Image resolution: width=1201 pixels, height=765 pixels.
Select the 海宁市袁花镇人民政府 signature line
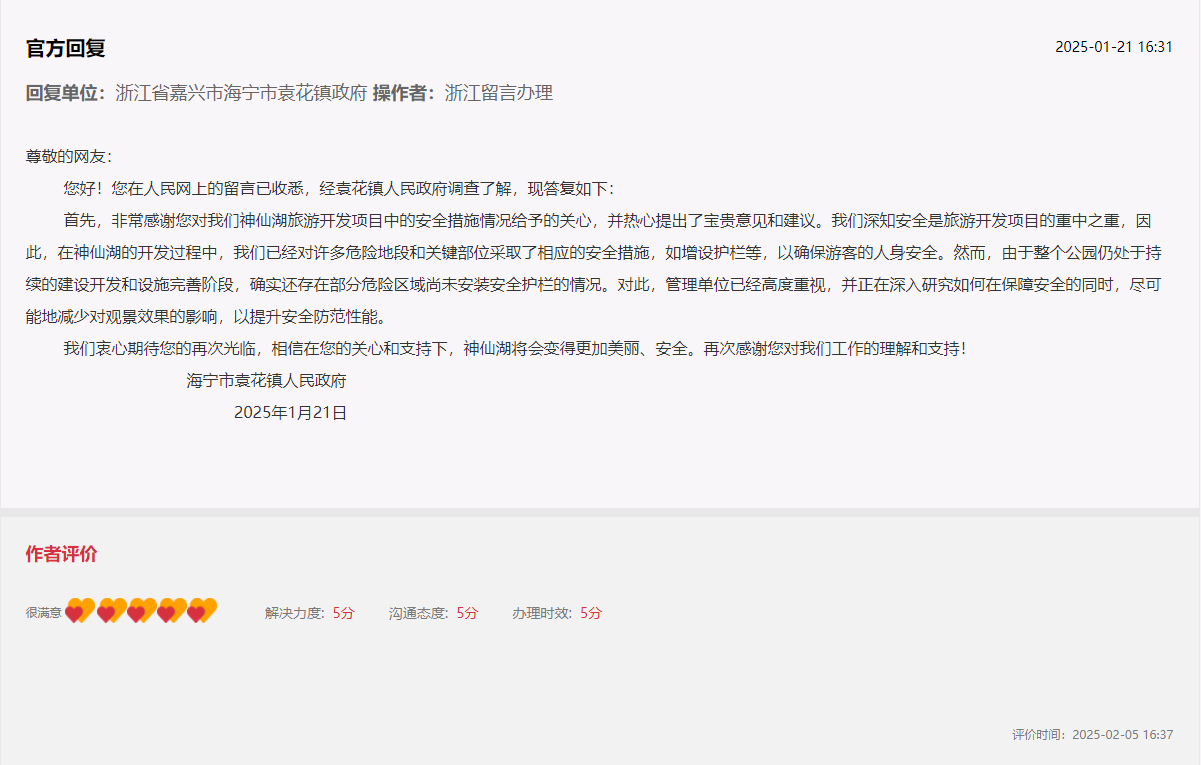[265, 381]
